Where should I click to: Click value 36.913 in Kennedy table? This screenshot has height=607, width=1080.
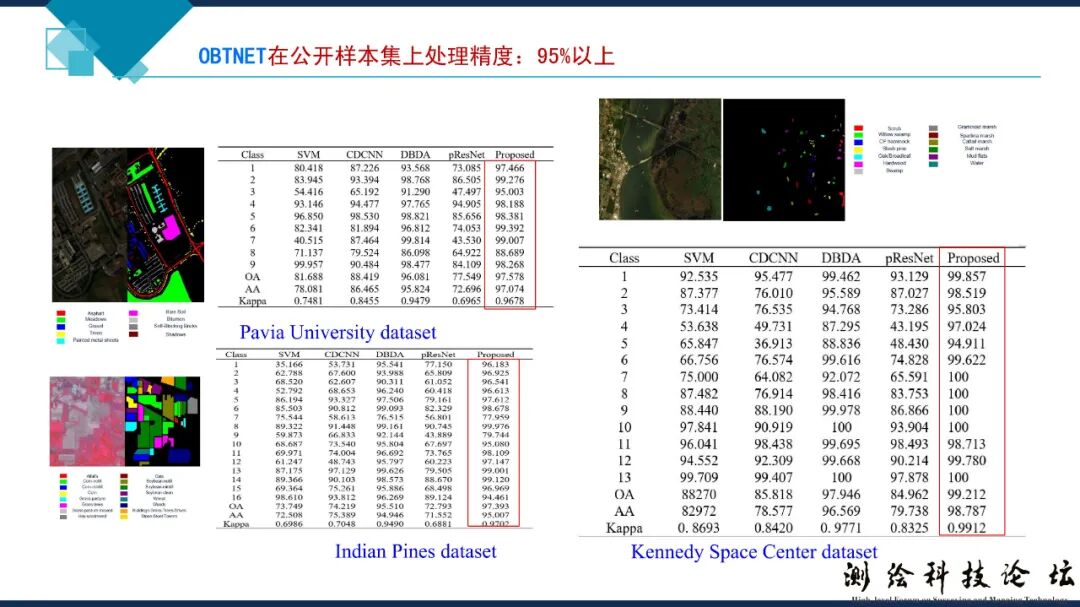click(773, 343)
